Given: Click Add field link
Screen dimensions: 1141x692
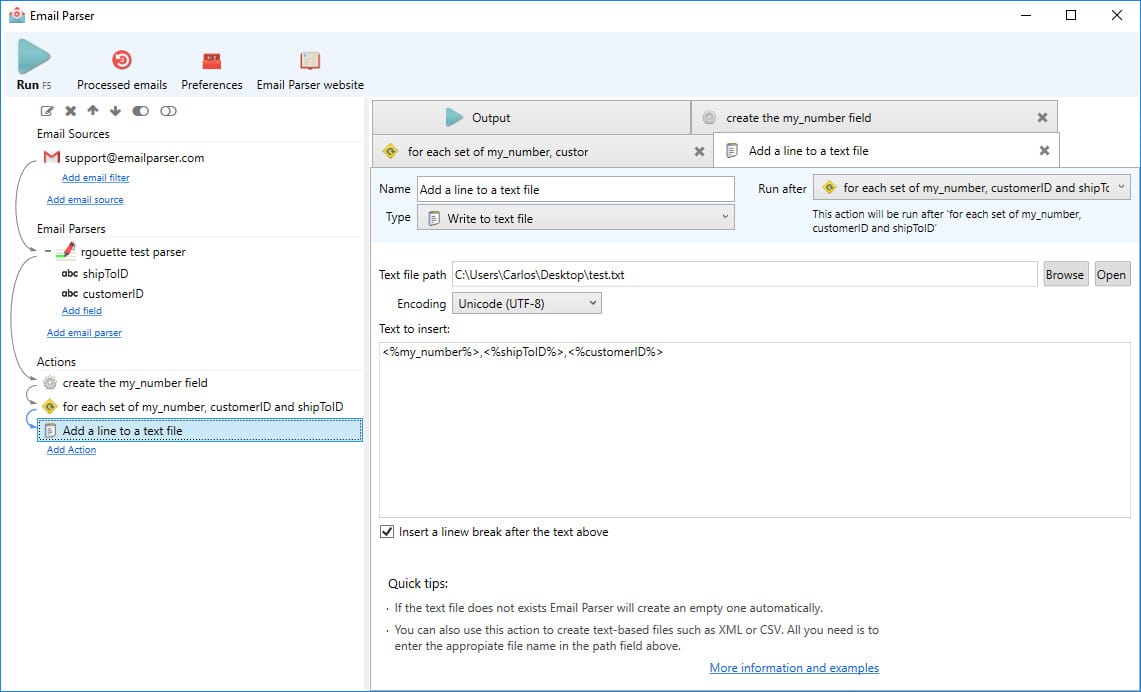Looking at the screenshot, I should (82, 311).
